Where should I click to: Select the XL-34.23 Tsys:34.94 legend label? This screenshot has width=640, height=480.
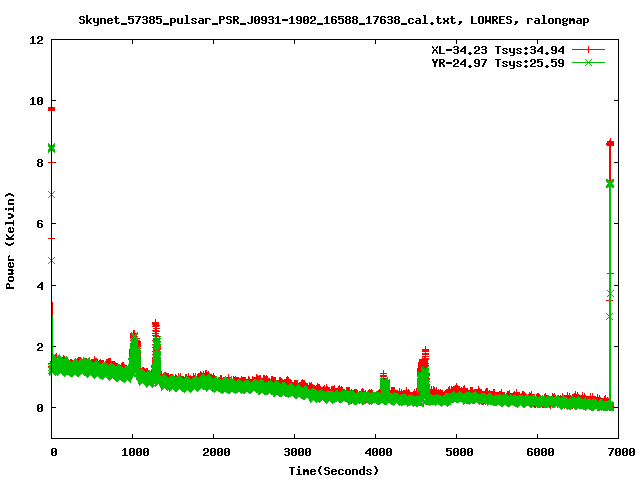498,50
